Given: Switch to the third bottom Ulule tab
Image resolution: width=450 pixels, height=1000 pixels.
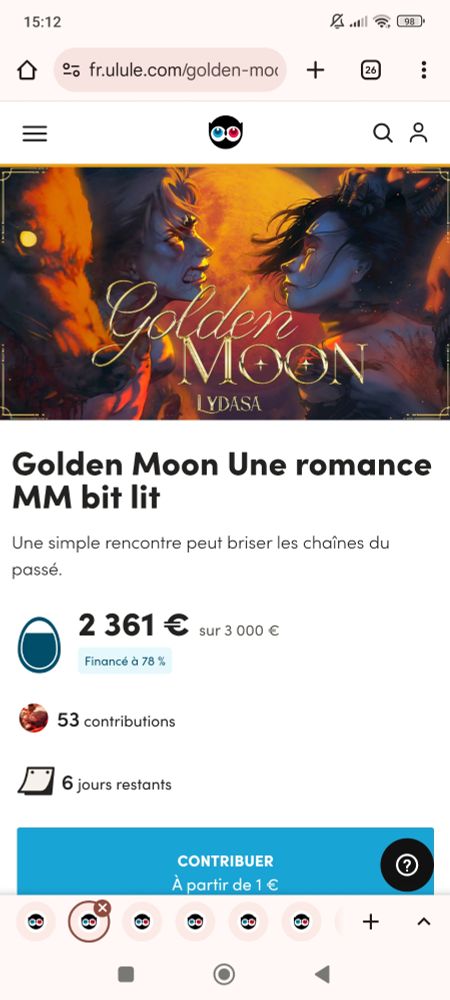Looking at the screenshot, I should (x=142, y=922).
